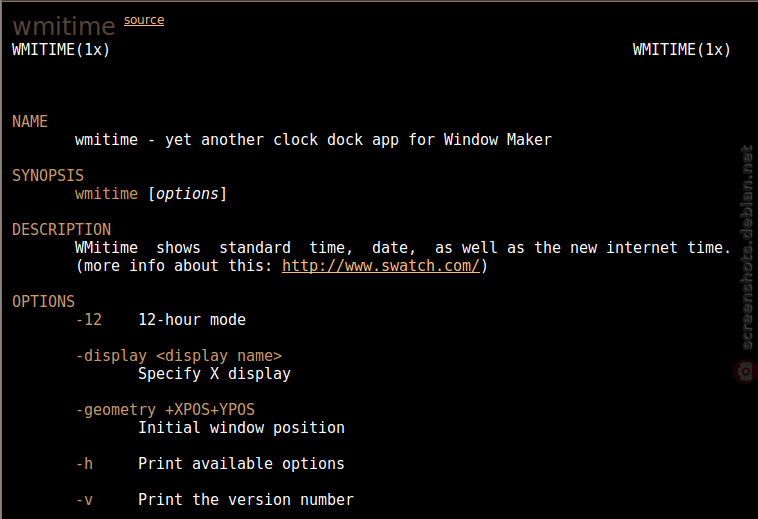Click the -display <display name> option
Image resolution: width=758 pixels, height=519 pixels.
179,356
